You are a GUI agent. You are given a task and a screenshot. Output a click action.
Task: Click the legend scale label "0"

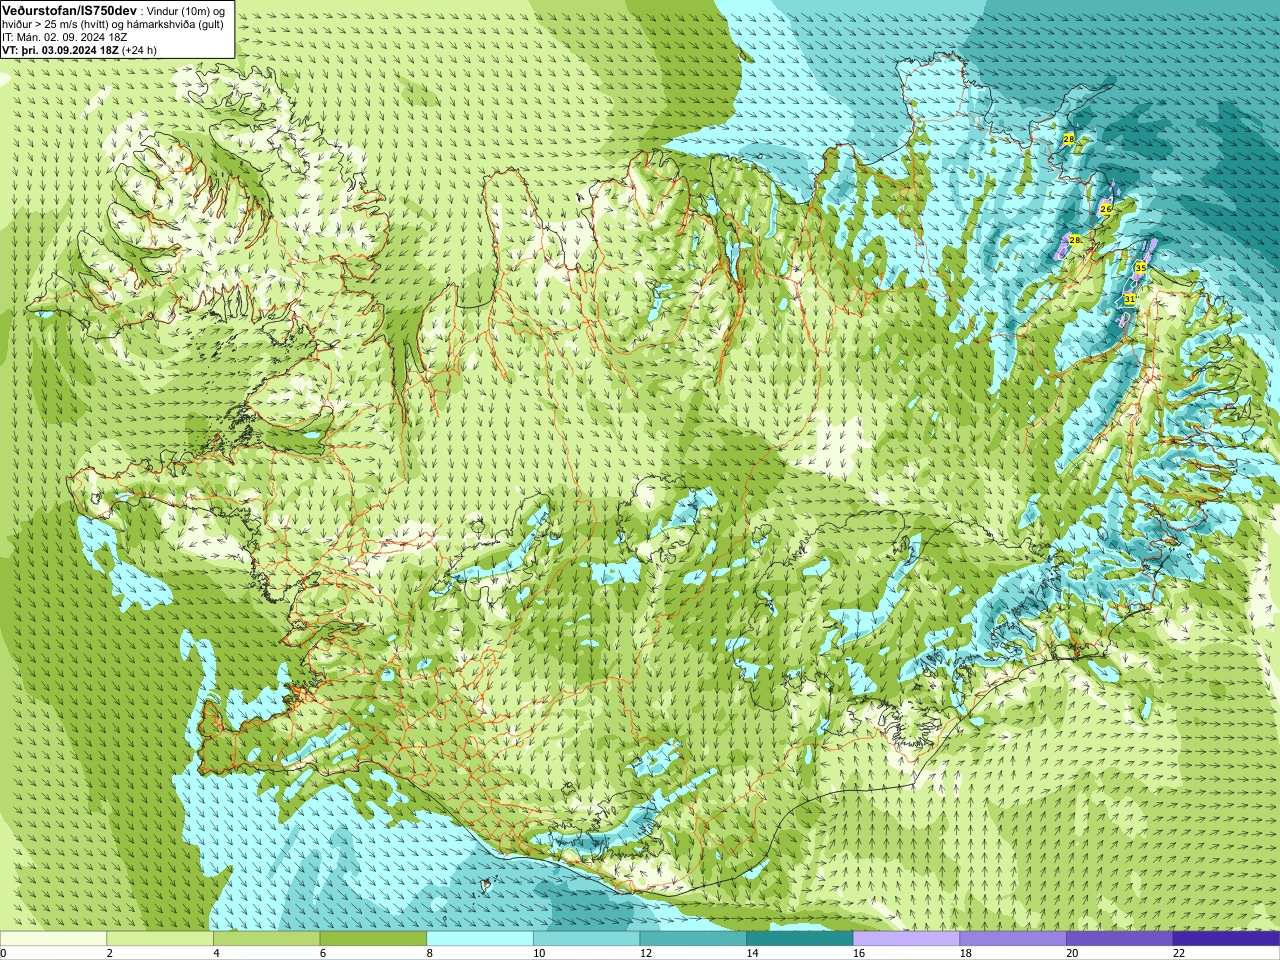point(3,953)
